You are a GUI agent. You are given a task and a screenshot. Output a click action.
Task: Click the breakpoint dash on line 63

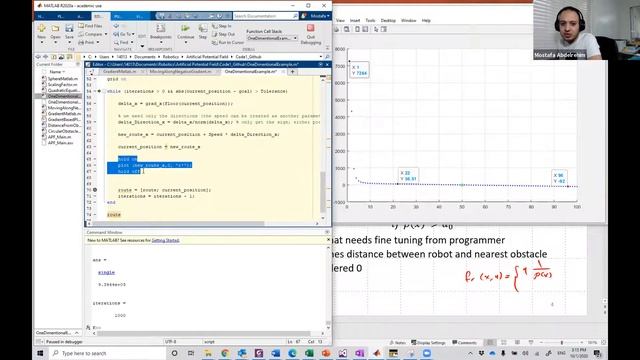[95, 147]
